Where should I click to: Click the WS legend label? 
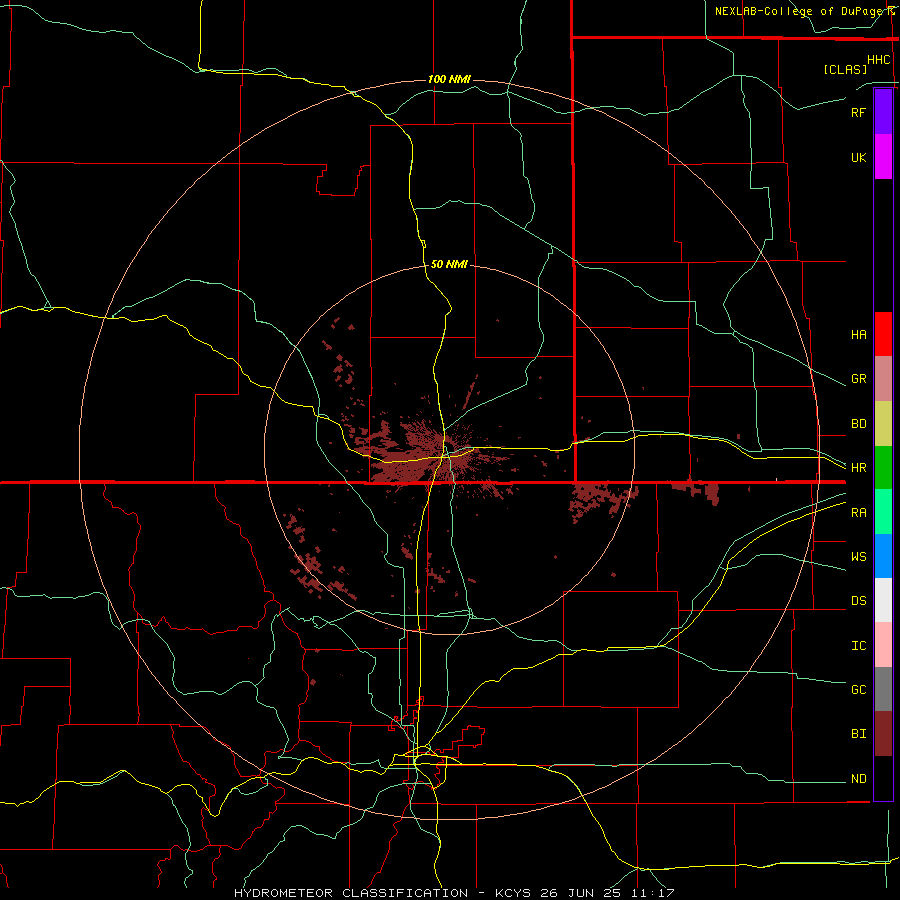858,557
